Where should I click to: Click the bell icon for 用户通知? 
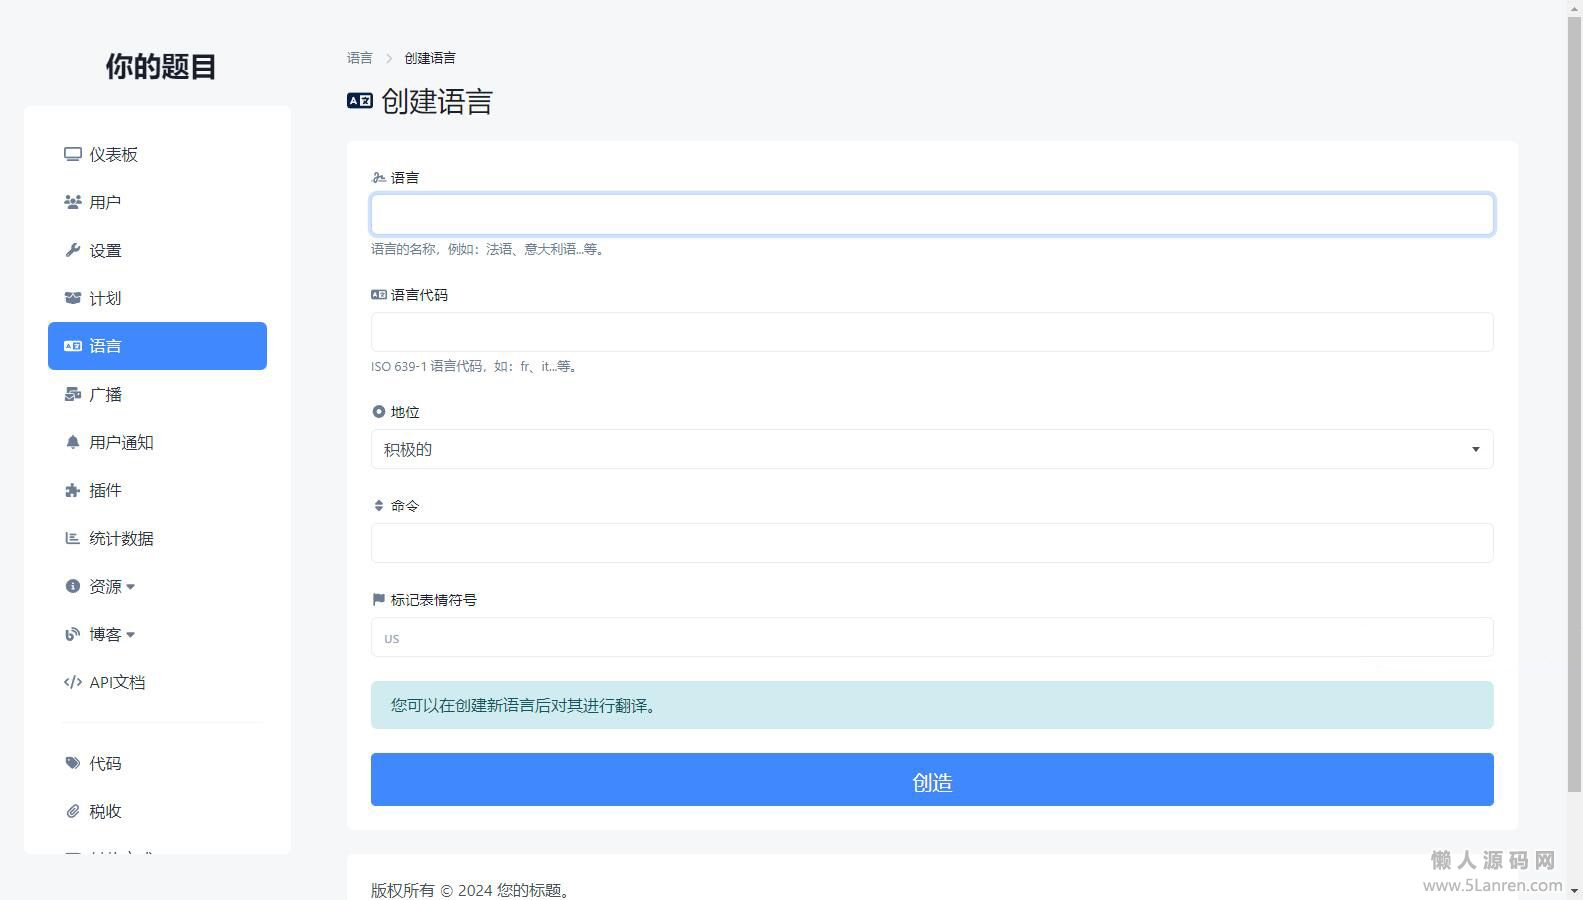pyautogui.click(x=72, y=442)
